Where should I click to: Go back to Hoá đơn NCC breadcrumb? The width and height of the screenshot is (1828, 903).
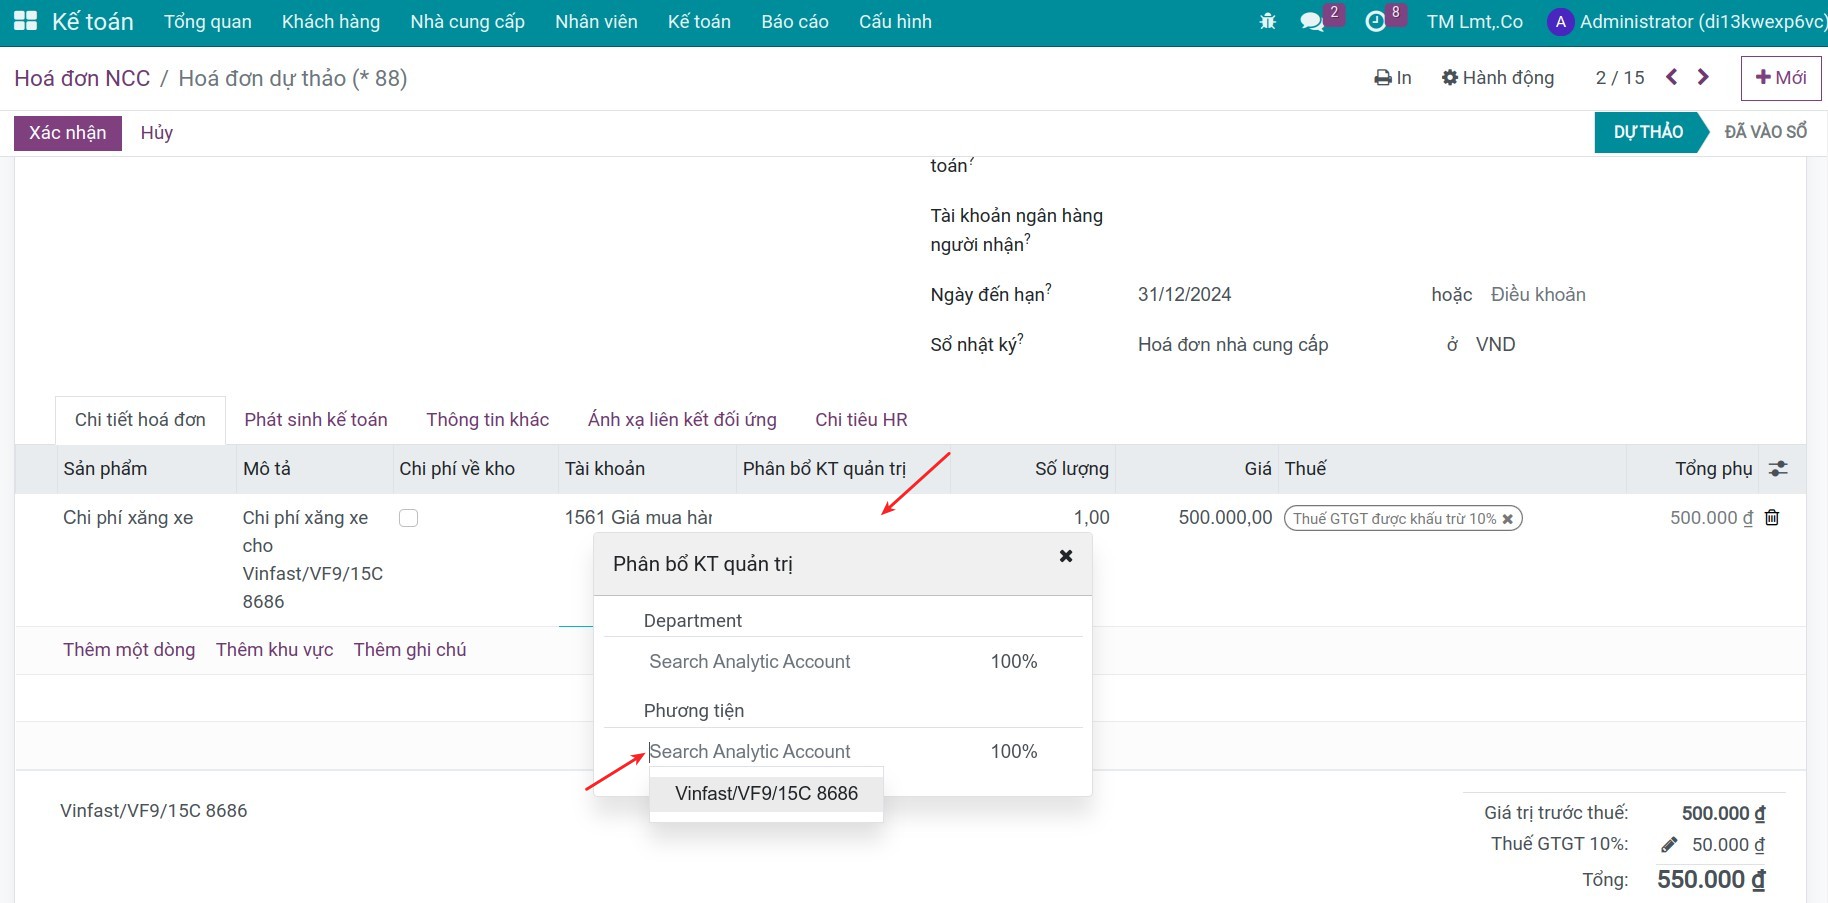82,78
